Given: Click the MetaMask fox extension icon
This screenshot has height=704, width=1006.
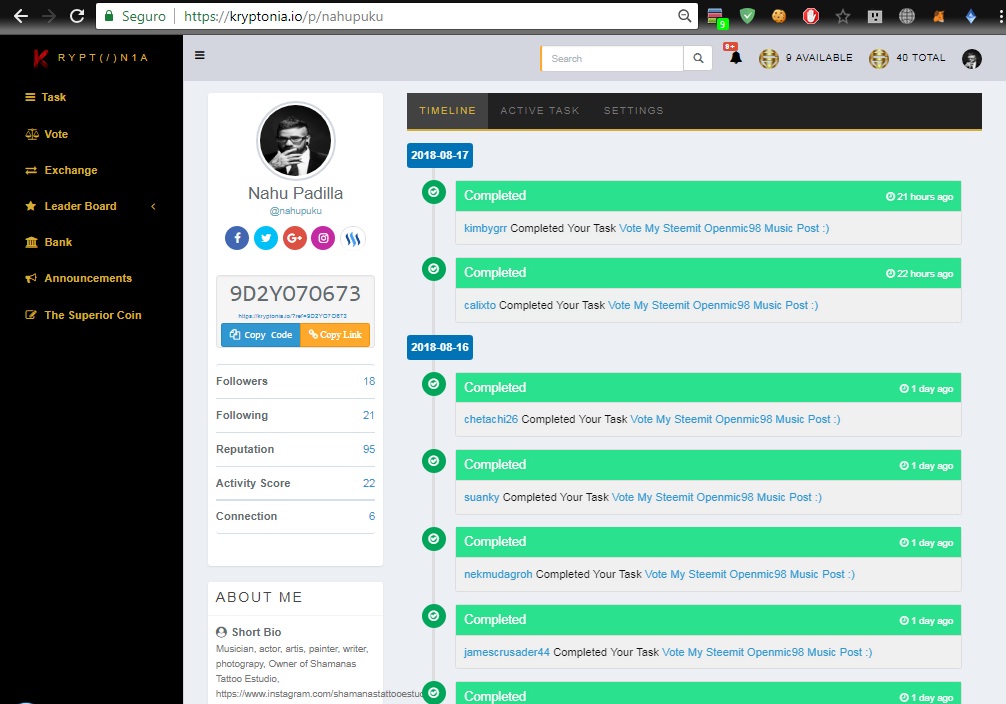Looking at the screenshot, I should 939,16.
